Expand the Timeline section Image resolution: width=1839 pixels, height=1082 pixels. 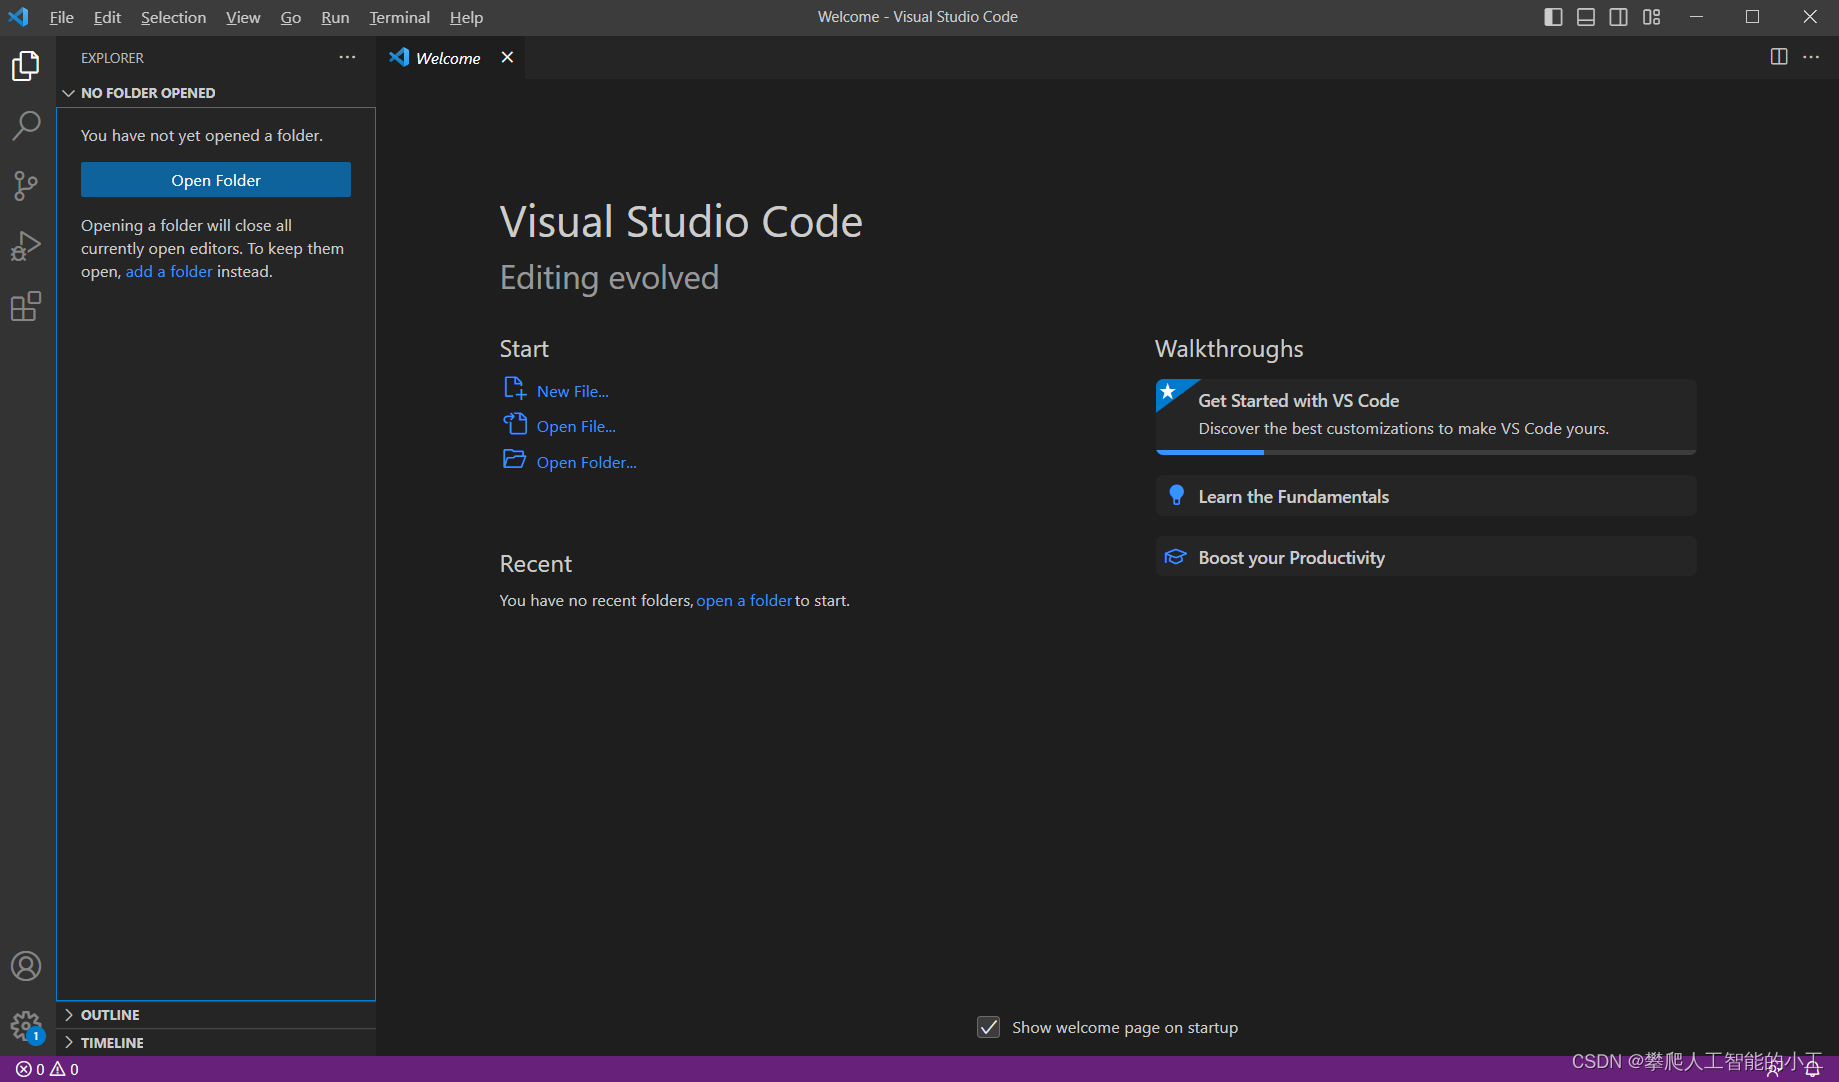(x=216, y=1043)
